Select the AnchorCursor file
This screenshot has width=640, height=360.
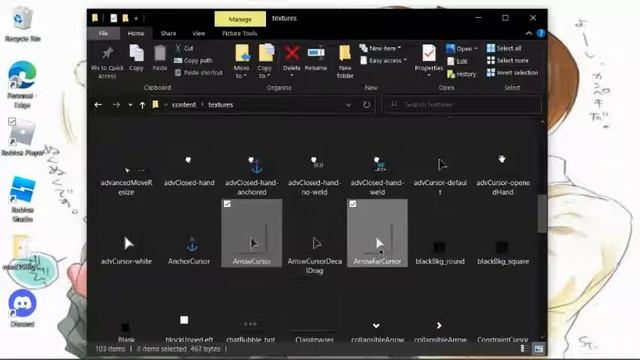189,249
